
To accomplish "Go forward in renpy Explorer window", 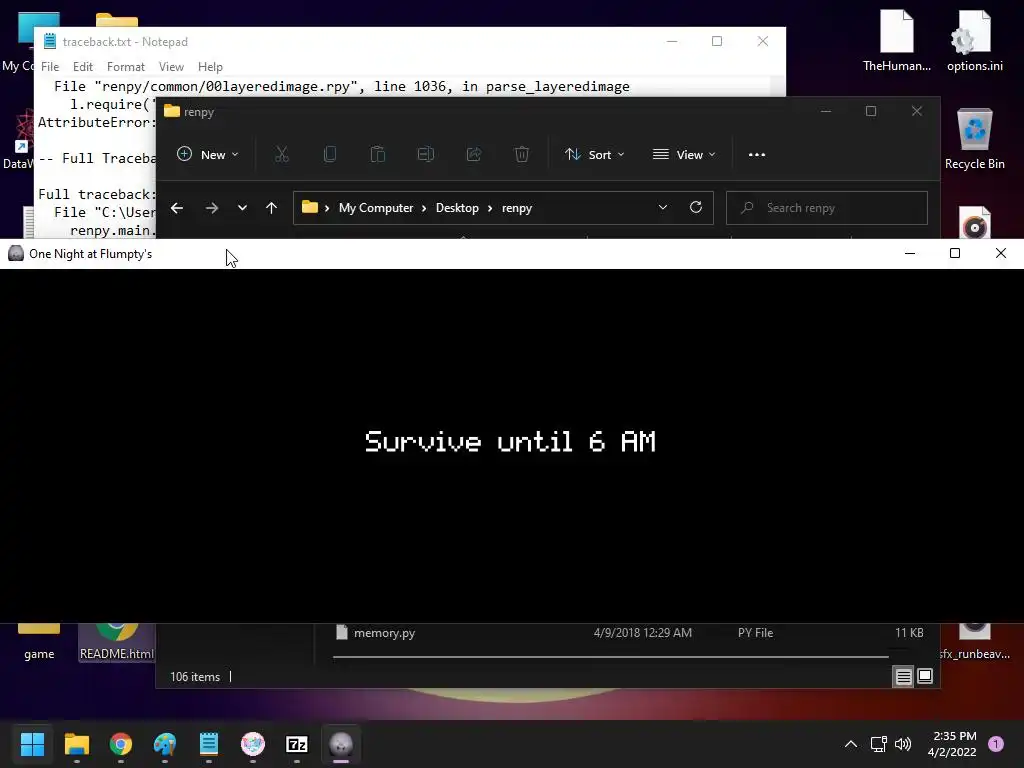I will click(x=212, y=208).
